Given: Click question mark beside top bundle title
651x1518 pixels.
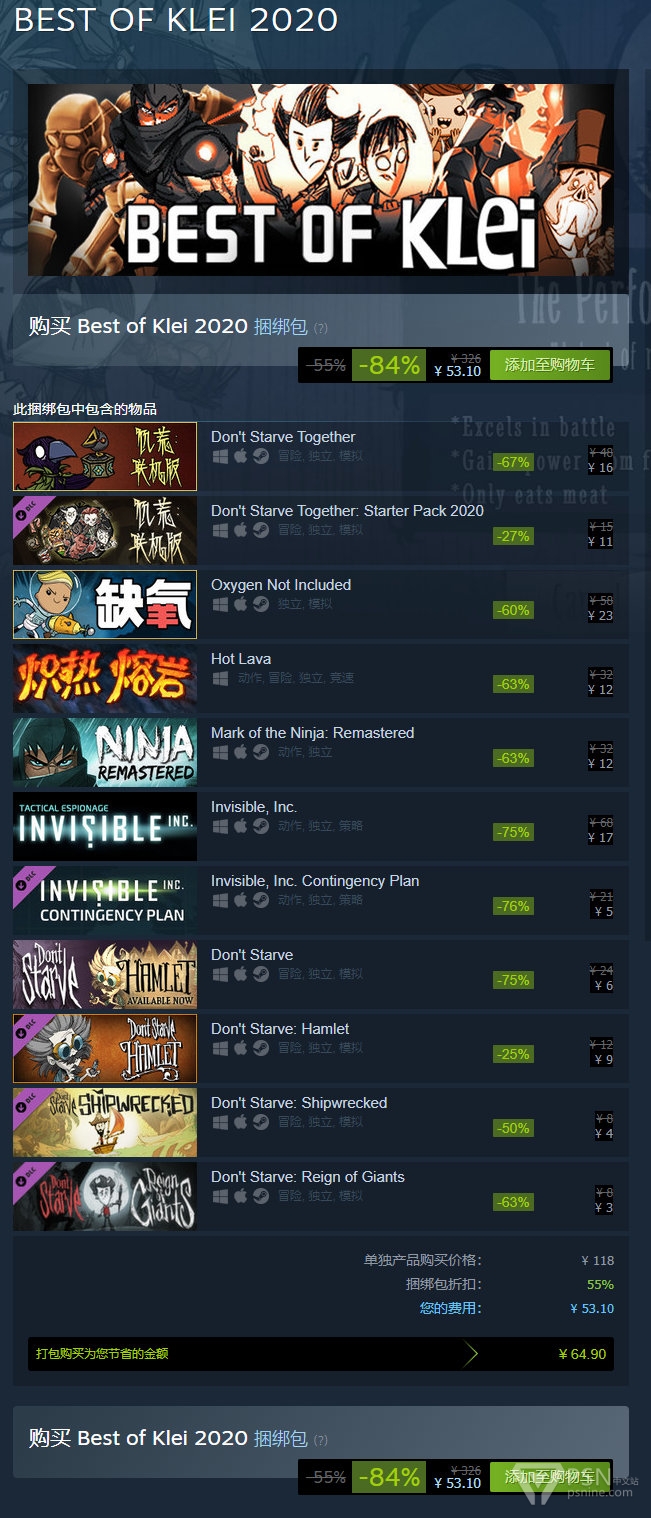Looking at the screenshot, I should tap(320, 328).
